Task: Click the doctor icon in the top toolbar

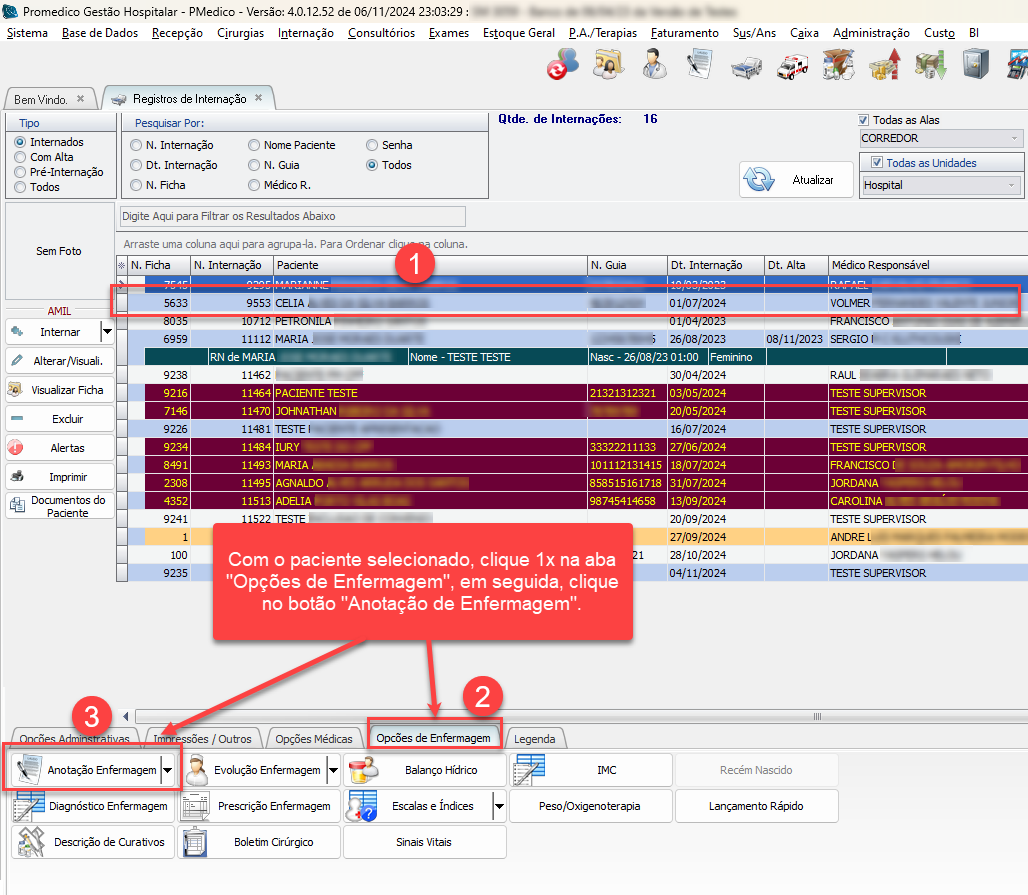Action: [655, 65]
